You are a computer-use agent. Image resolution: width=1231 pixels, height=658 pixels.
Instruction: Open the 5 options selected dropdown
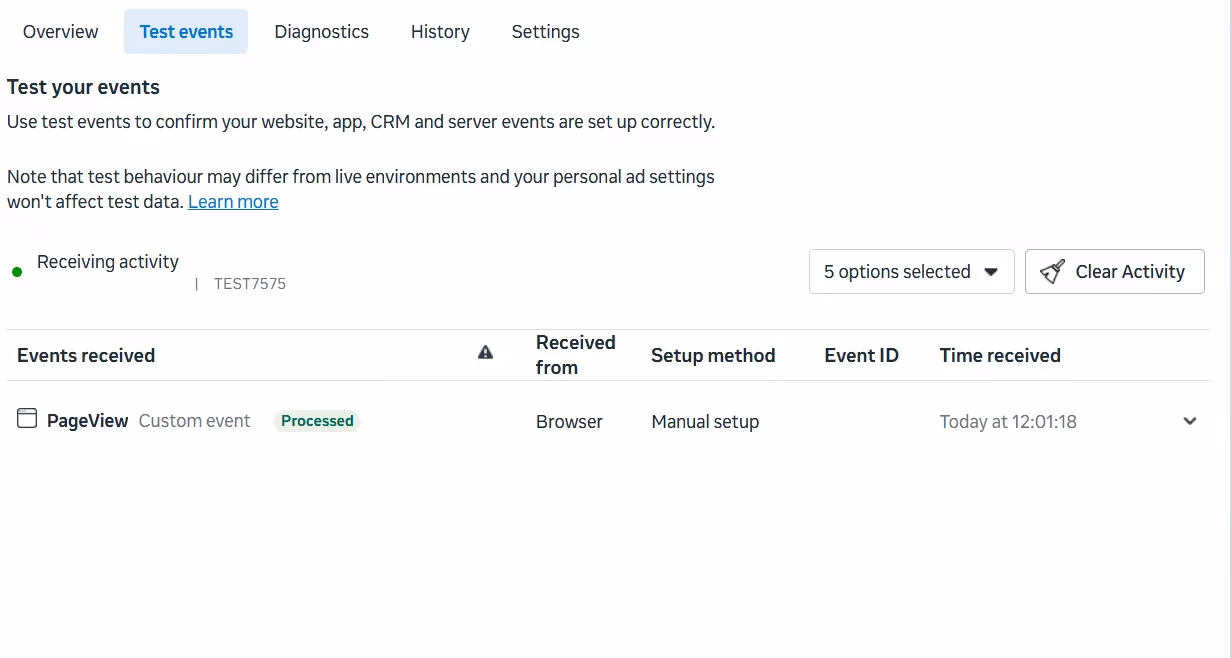click(x=911, y=272)
